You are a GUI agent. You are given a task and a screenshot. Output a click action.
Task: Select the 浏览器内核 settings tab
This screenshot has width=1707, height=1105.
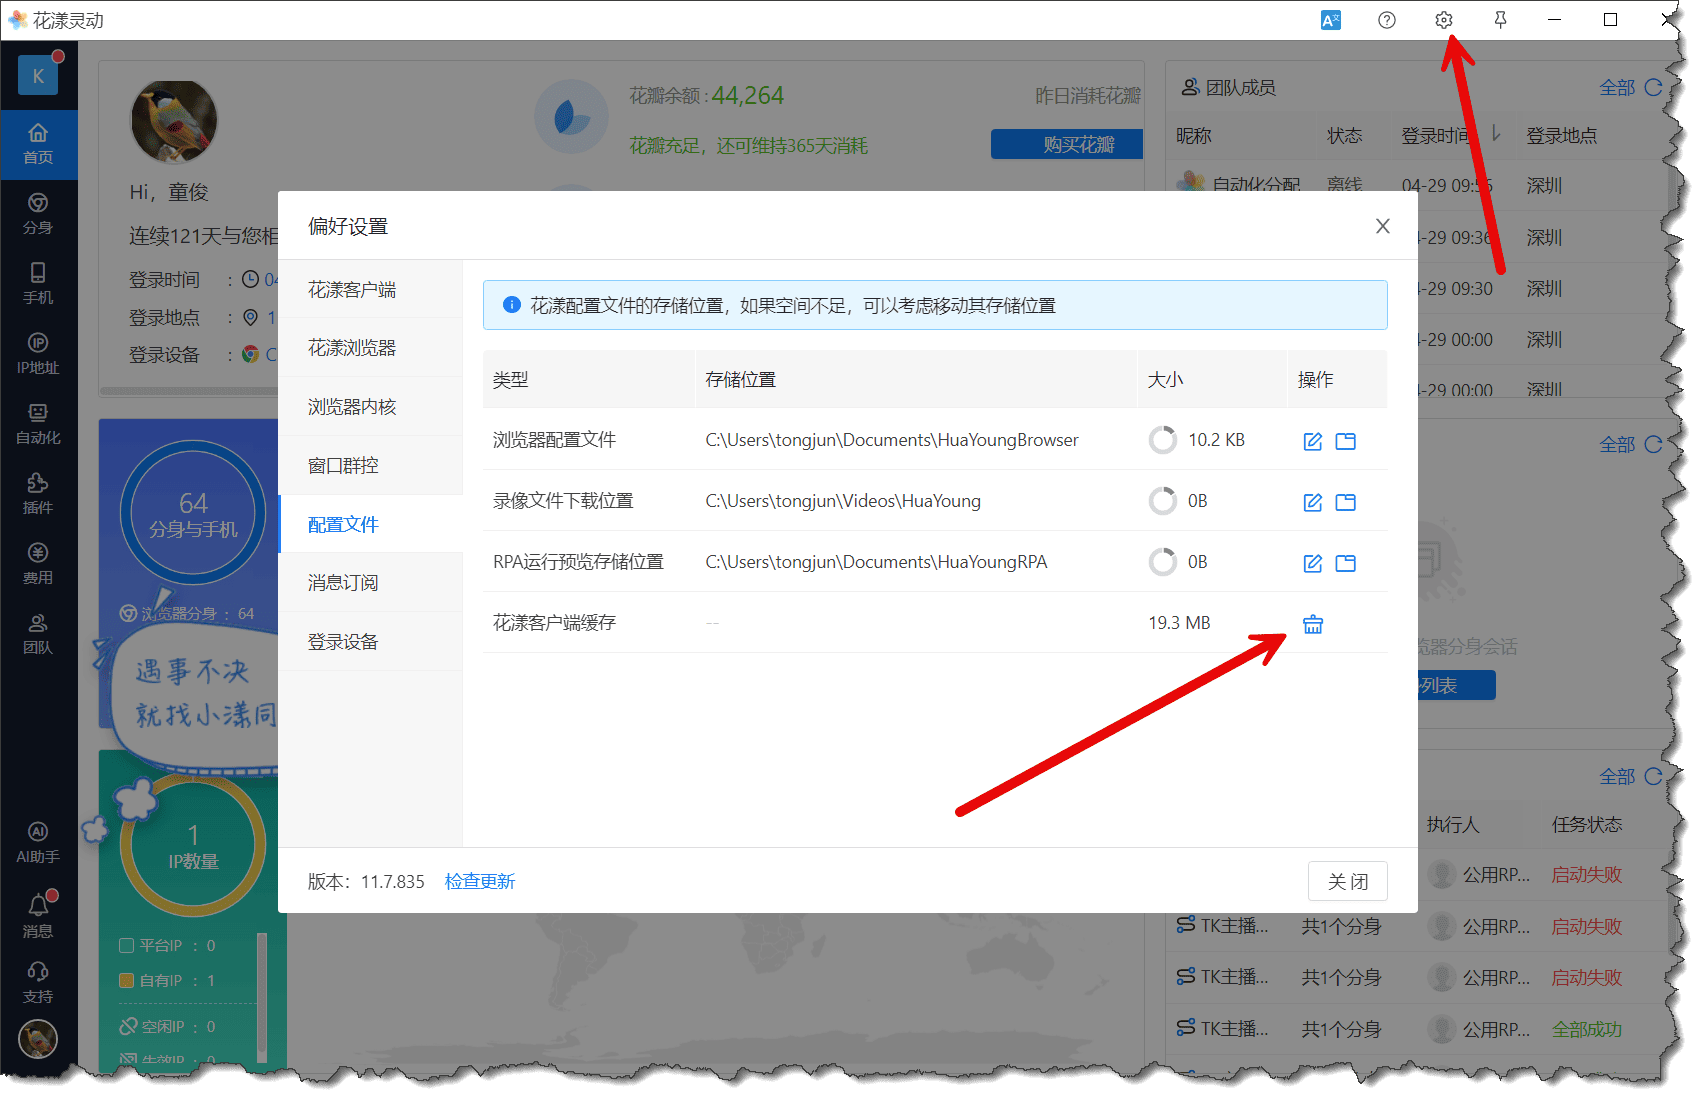coord(352,407)
